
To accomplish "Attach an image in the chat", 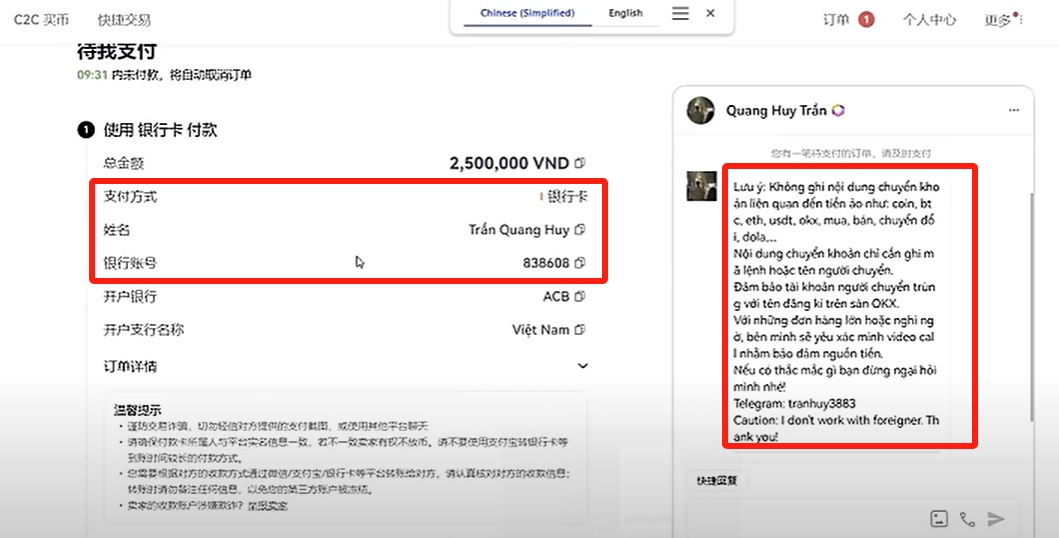I will coord(938,518).
